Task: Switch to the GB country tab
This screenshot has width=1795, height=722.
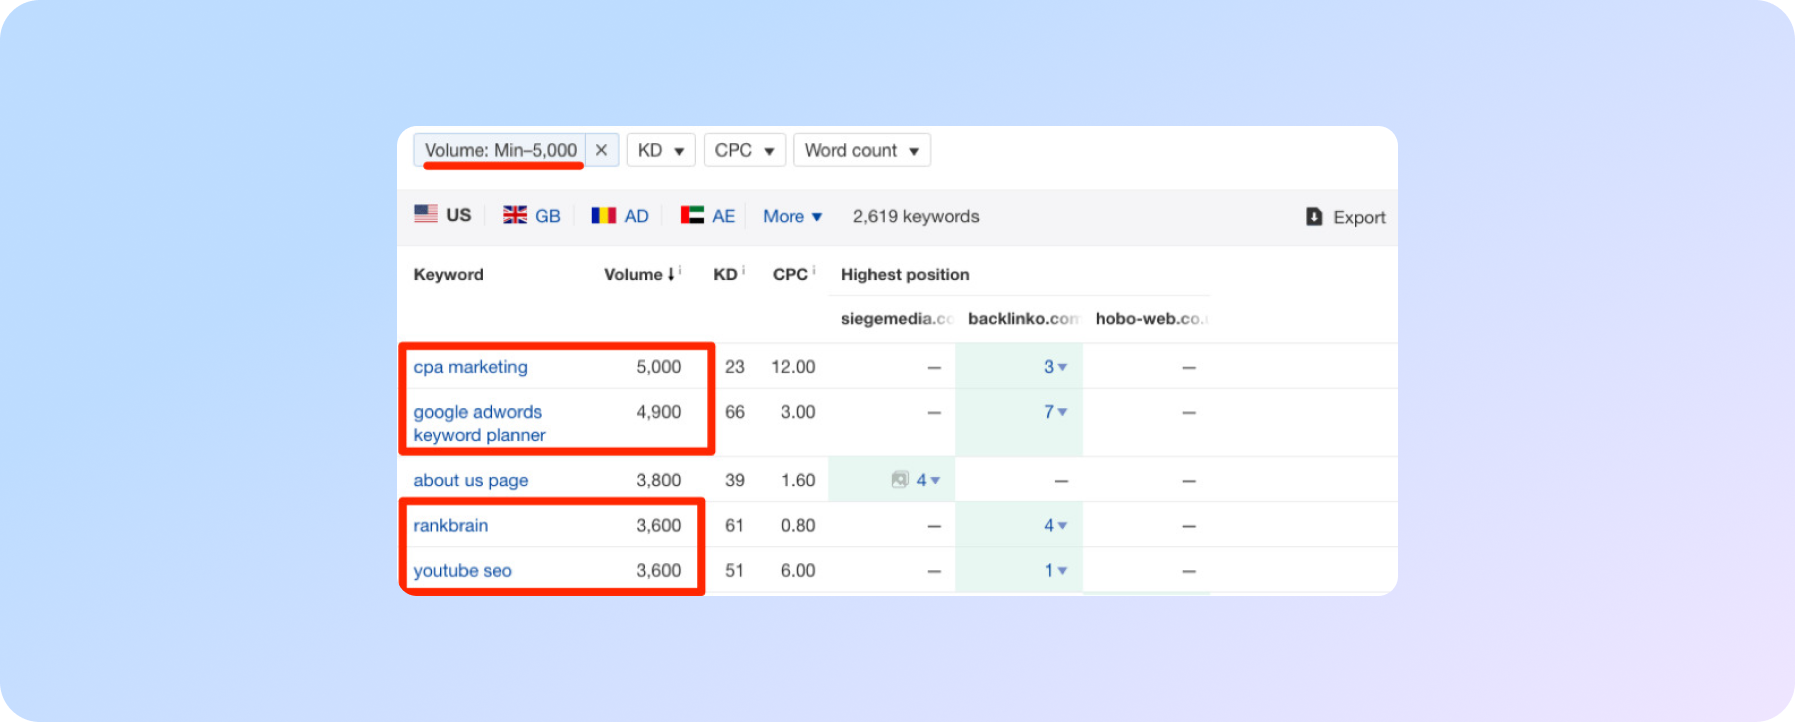Action: click(x=532, y=215)
